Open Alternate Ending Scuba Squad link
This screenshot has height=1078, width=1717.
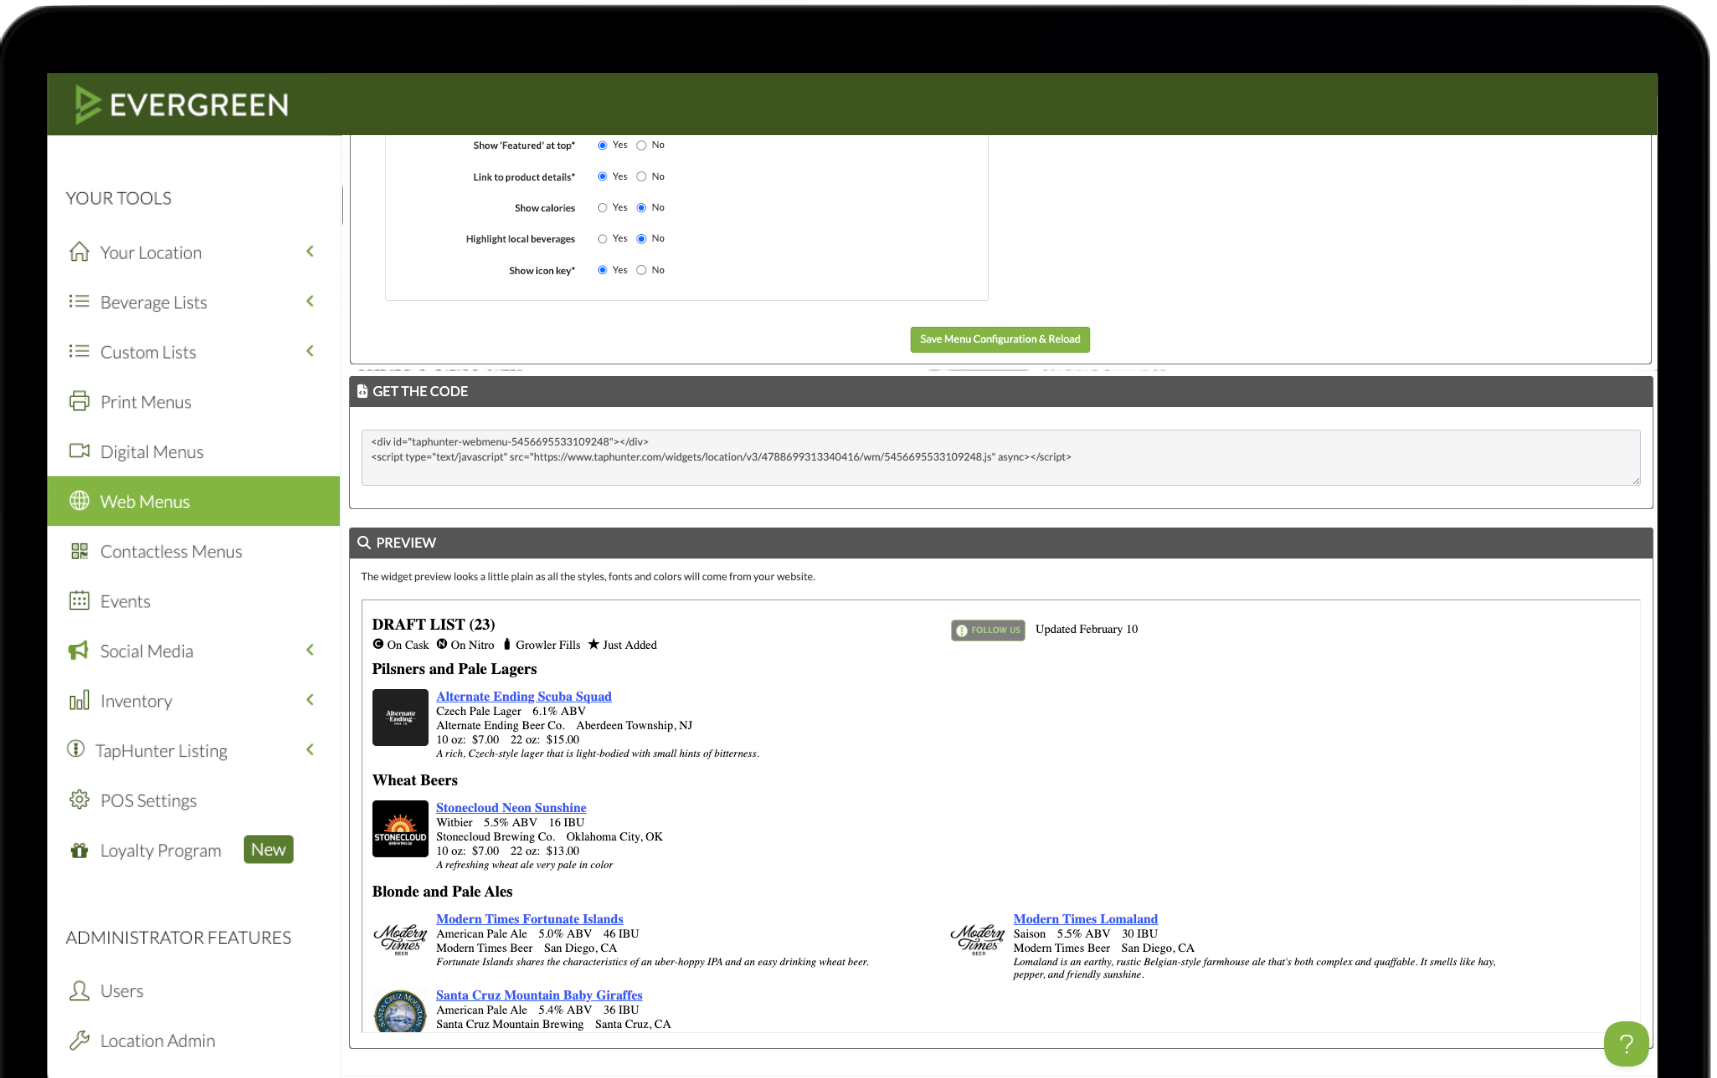coord(523,697)
